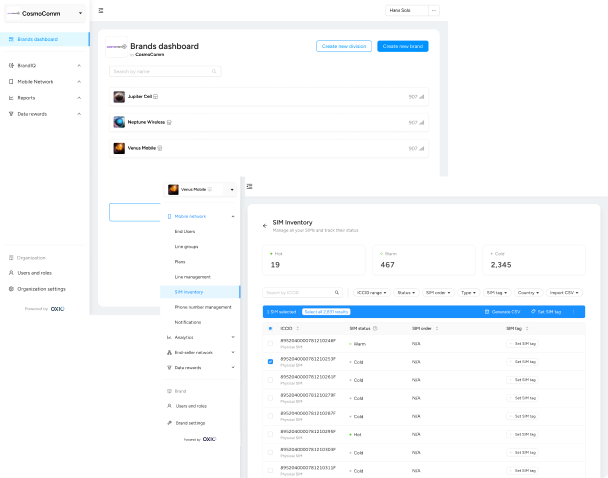This screenshot has height=478, width=608.
Task: Check the box for ICCID ending 0248F
Action: (x=270, y=343)
